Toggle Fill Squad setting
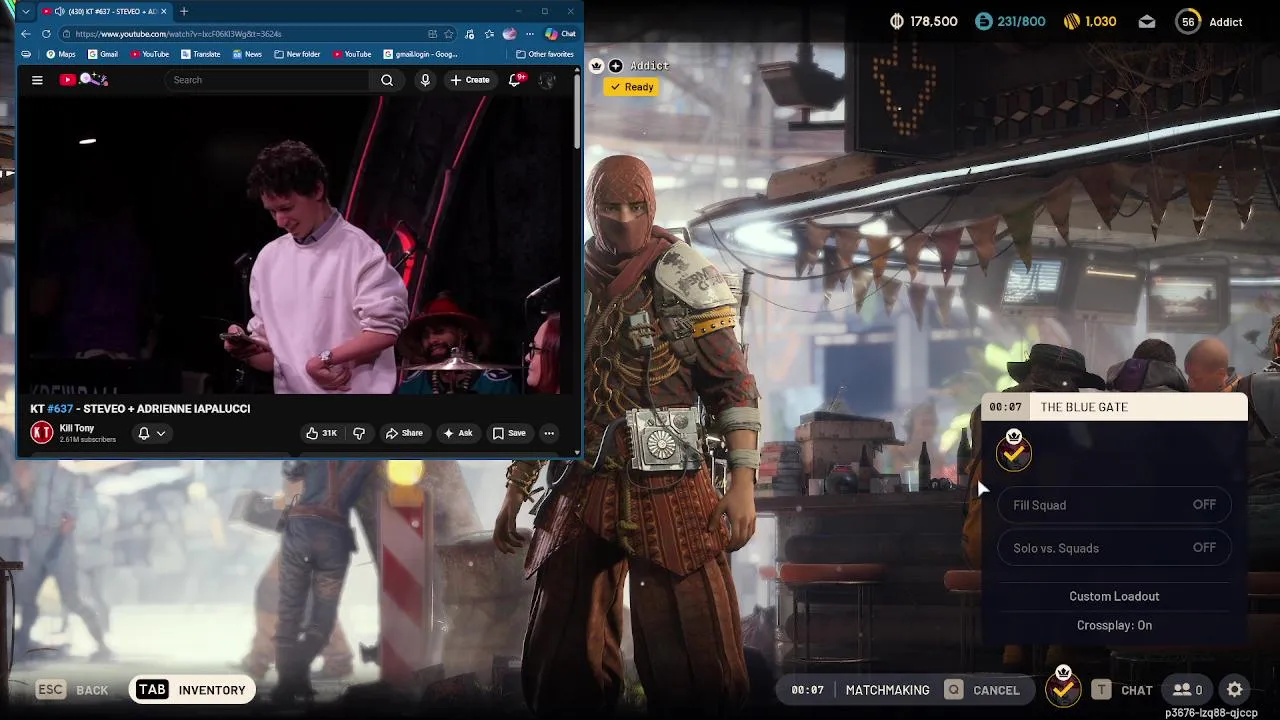Image resolution: width=1280 pixels, height=720 pixels. pyautogui.click(x=1114, y=505)
